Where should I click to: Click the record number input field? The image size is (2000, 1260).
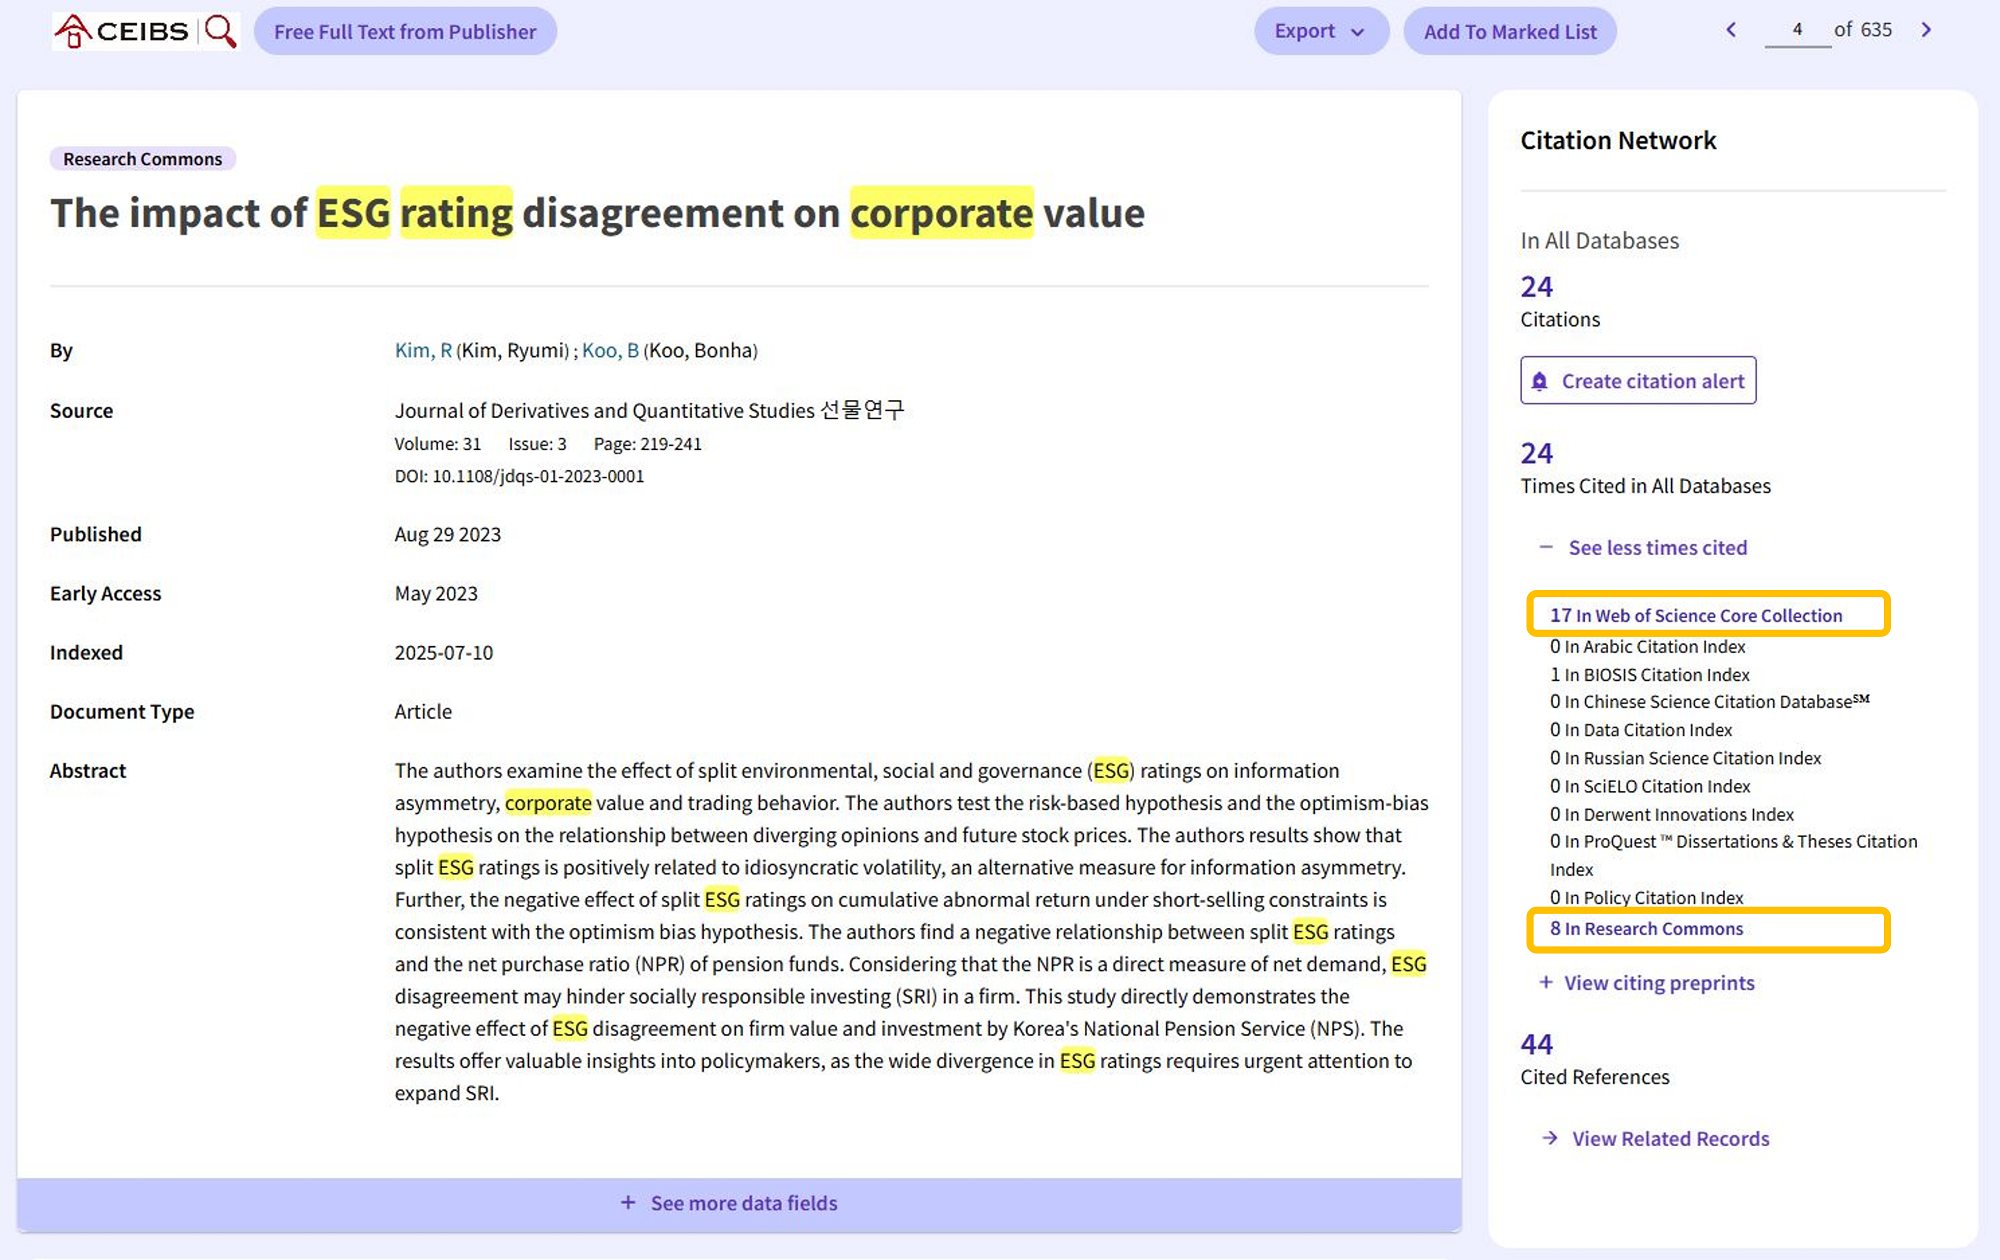(x=1797, y=30)
